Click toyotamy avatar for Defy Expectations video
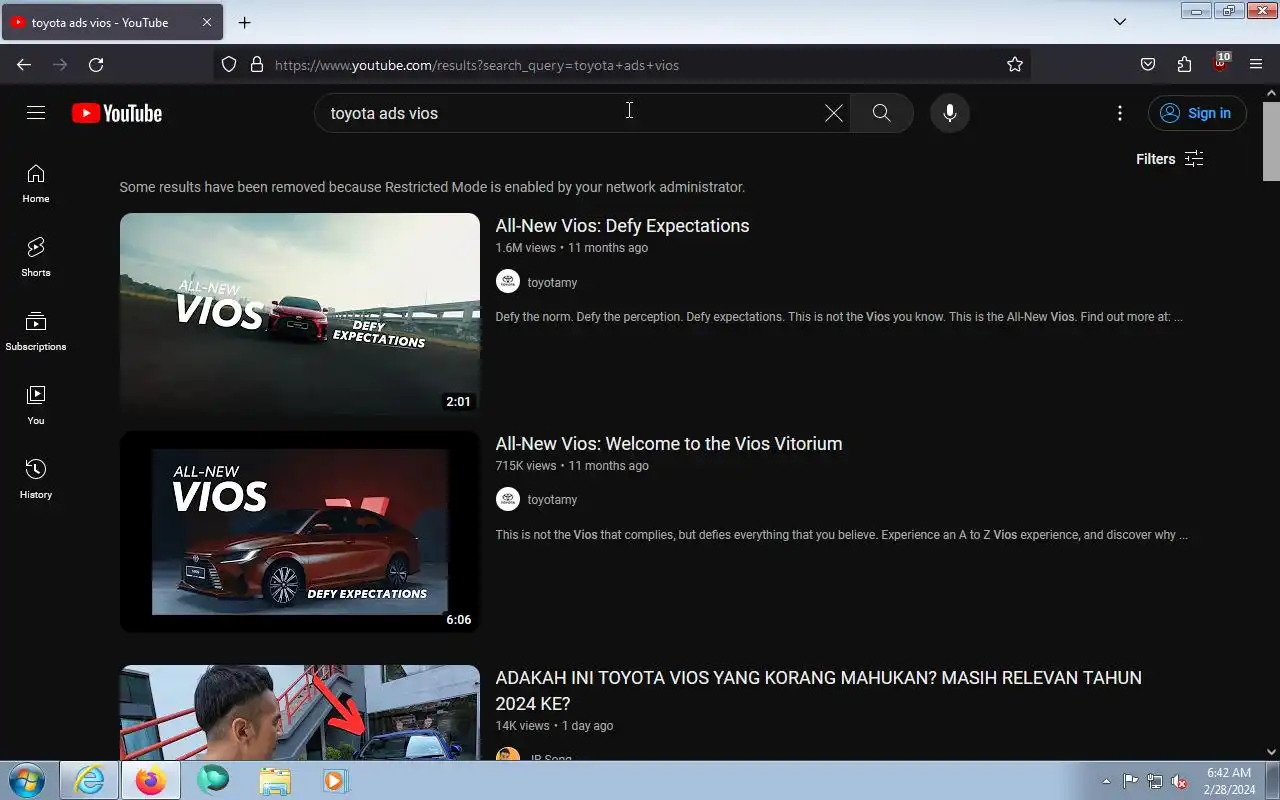Screen dimensions: 1280x800 pyautogui.click(x=508, y=282)
